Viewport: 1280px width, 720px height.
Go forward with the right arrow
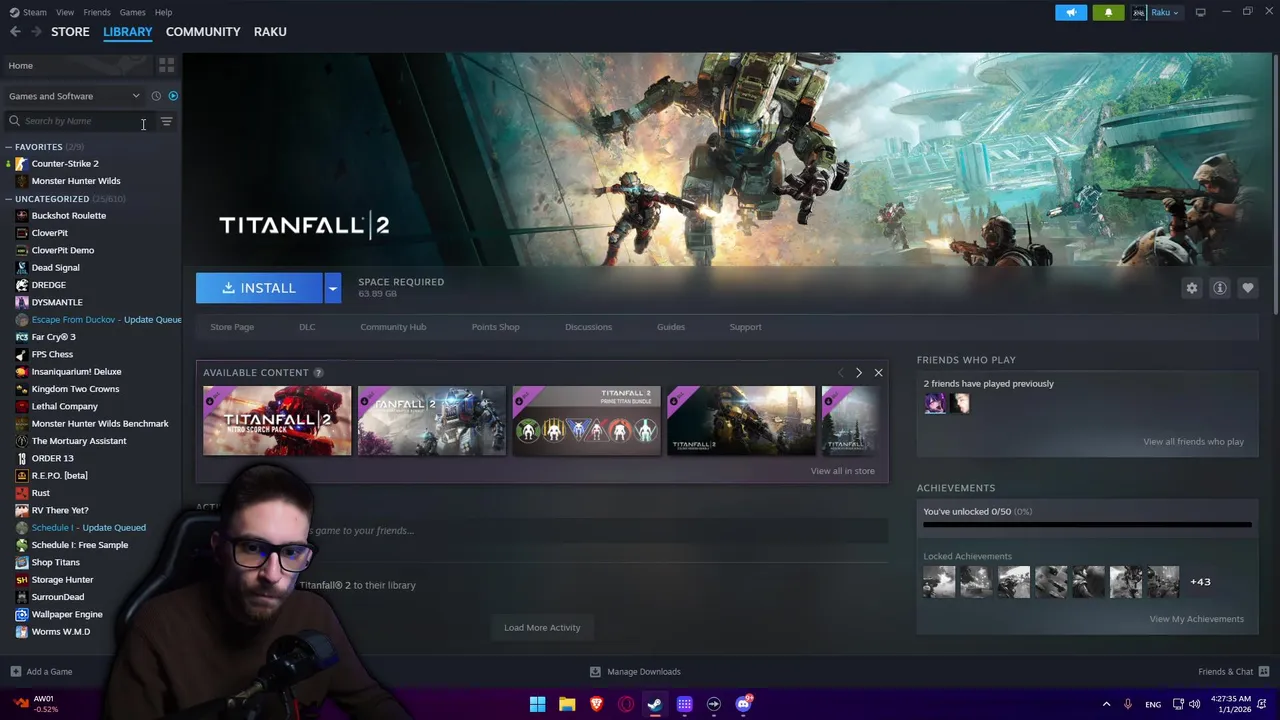pyautogui.click(x=37, y=32)
